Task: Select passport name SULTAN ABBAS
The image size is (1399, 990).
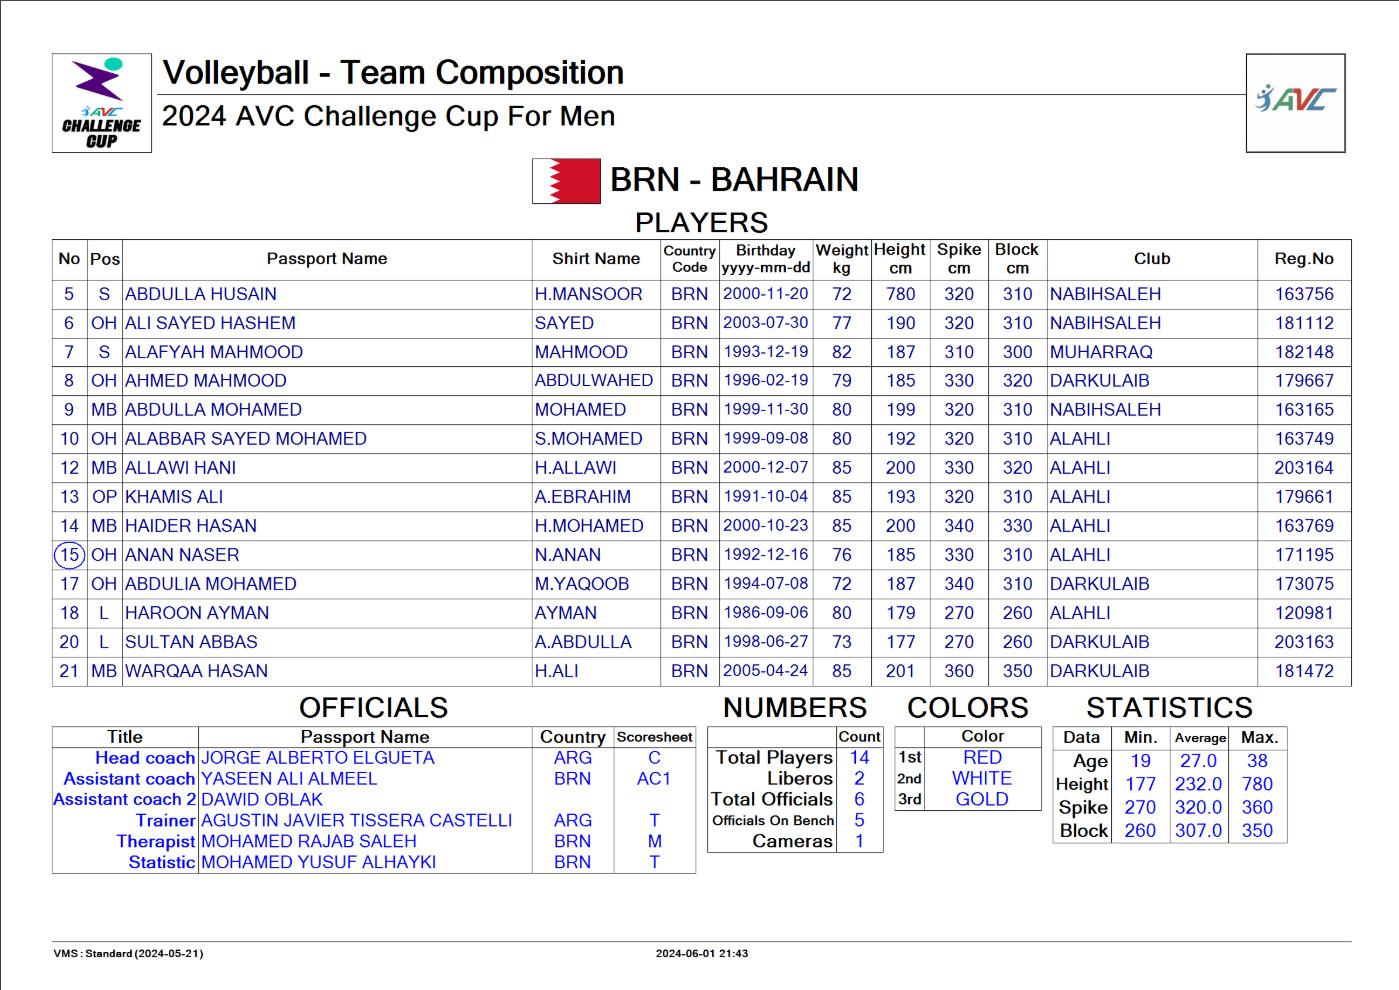Action: pyautogui.click(x=191, y=642)
